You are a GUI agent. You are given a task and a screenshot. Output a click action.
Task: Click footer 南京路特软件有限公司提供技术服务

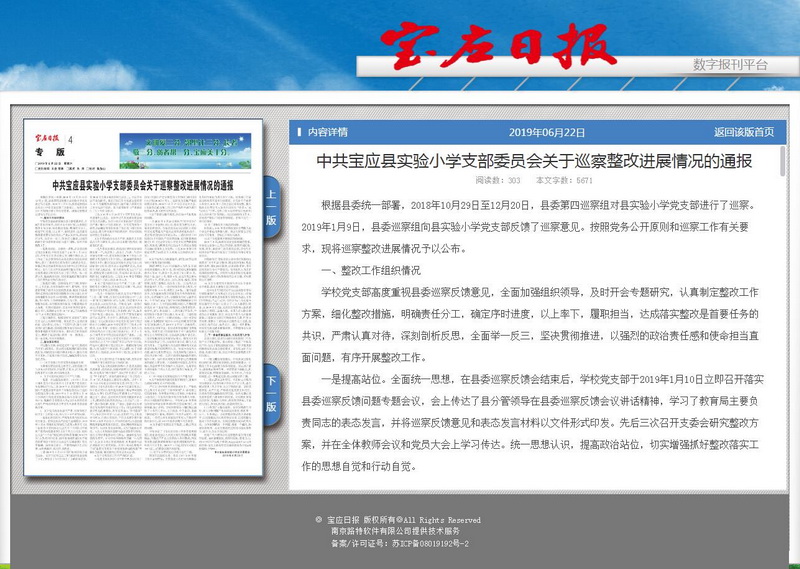395,531
